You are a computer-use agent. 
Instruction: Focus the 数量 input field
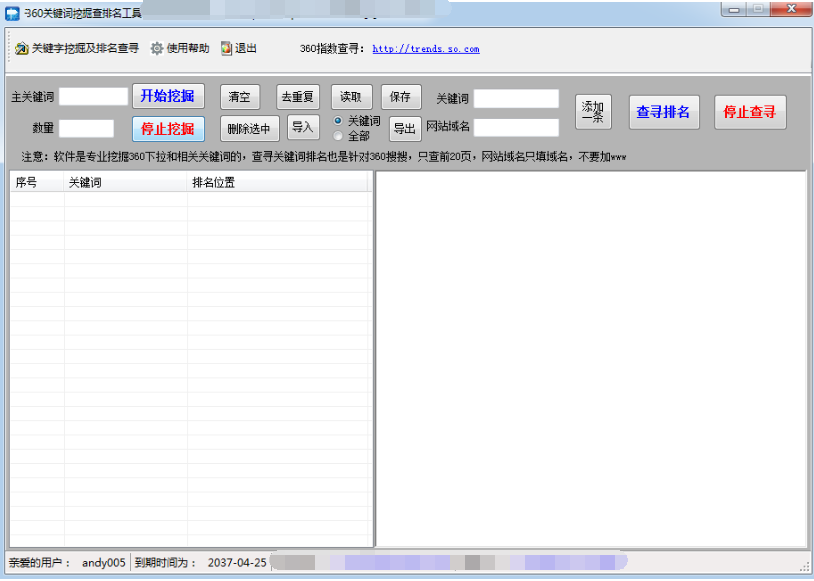tap(86, 128)
